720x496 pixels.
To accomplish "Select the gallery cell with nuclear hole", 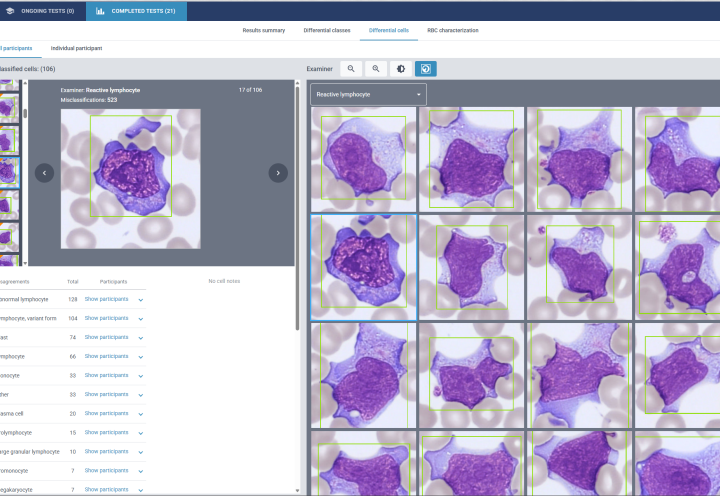I will [677, 267].
